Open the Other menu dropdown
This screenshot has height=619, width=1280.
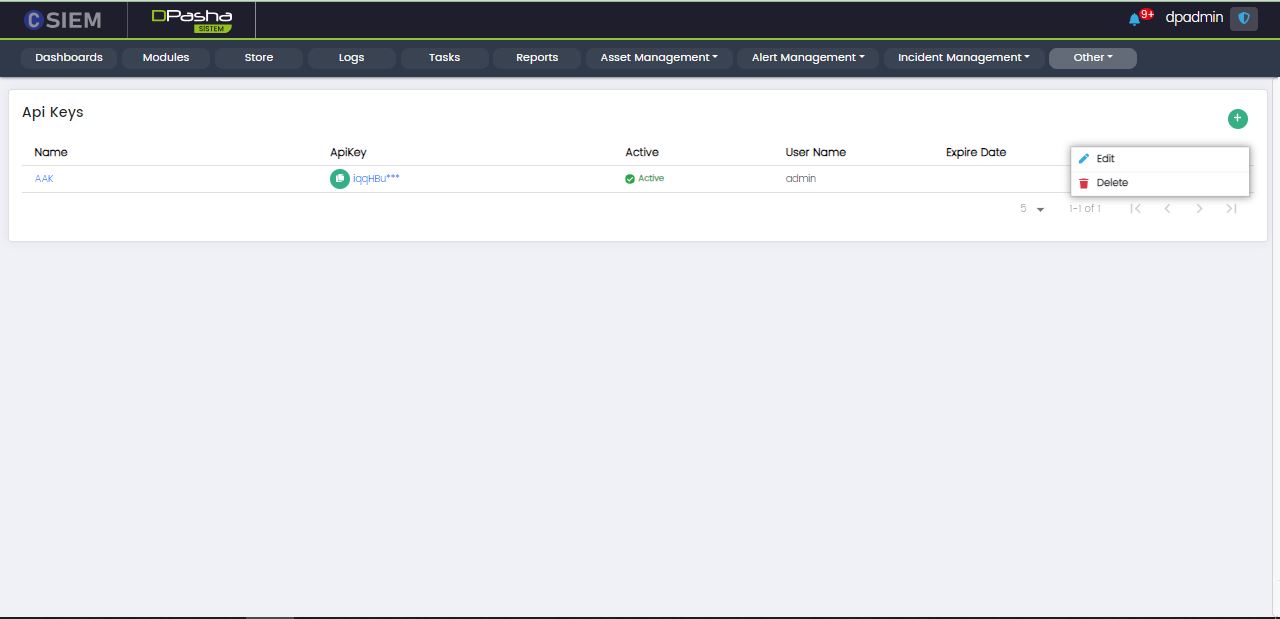pyautogui.click(x=1092, y=58)
